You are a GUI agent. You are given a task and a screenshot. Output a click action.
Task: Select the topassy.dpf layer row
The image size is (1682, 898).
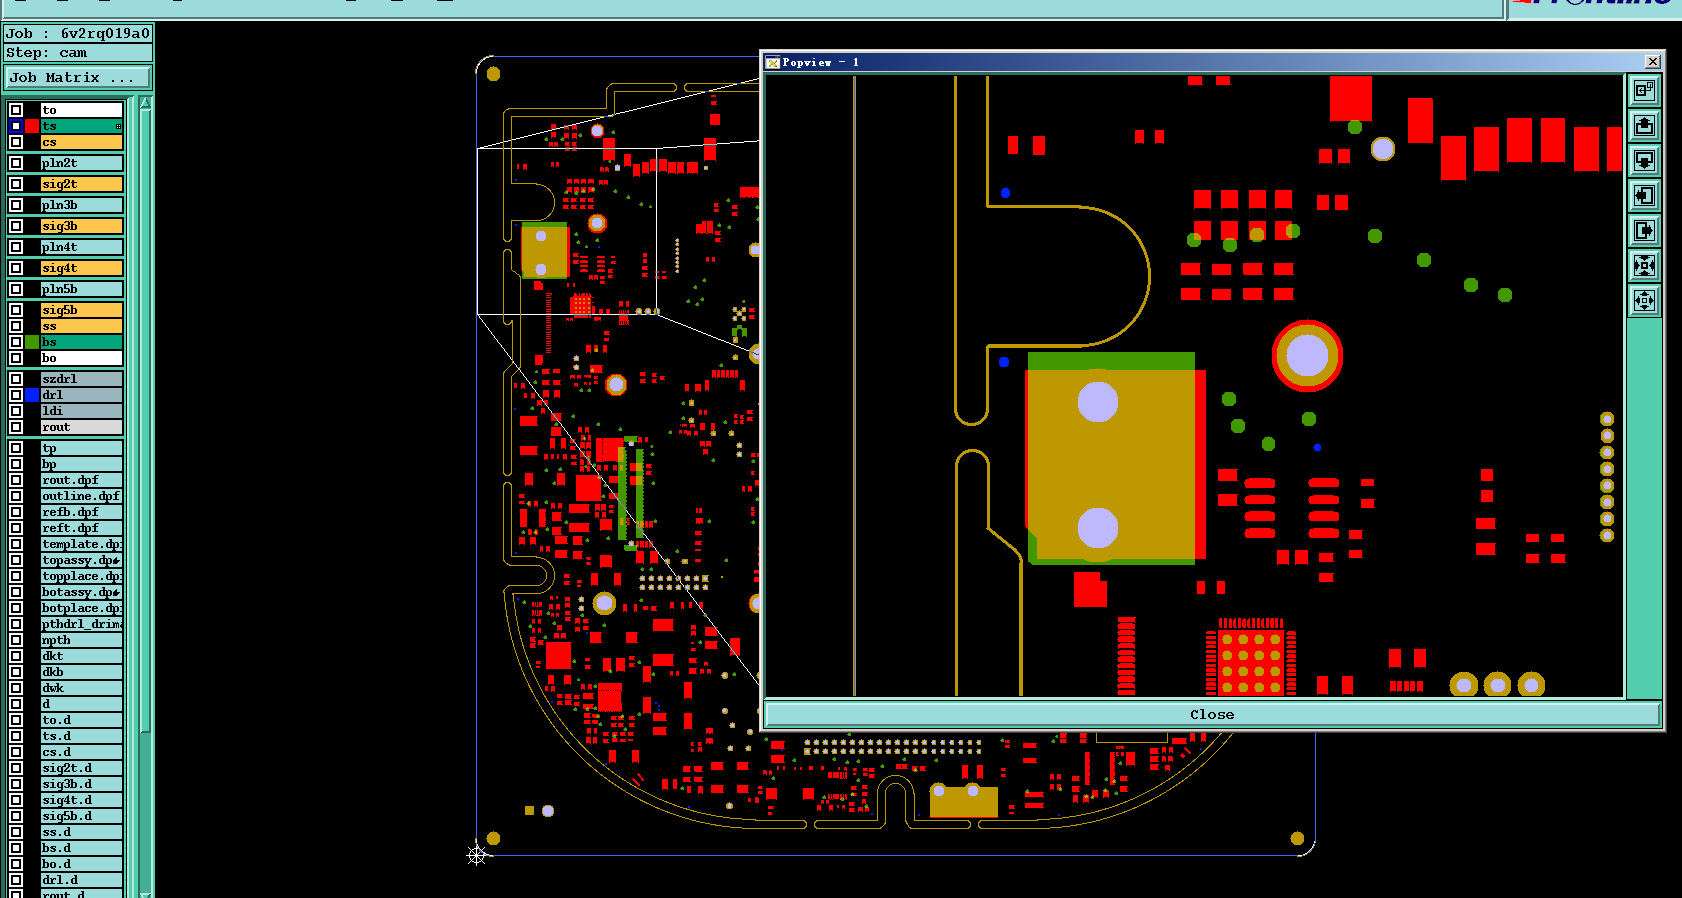[x=81, y=560]
